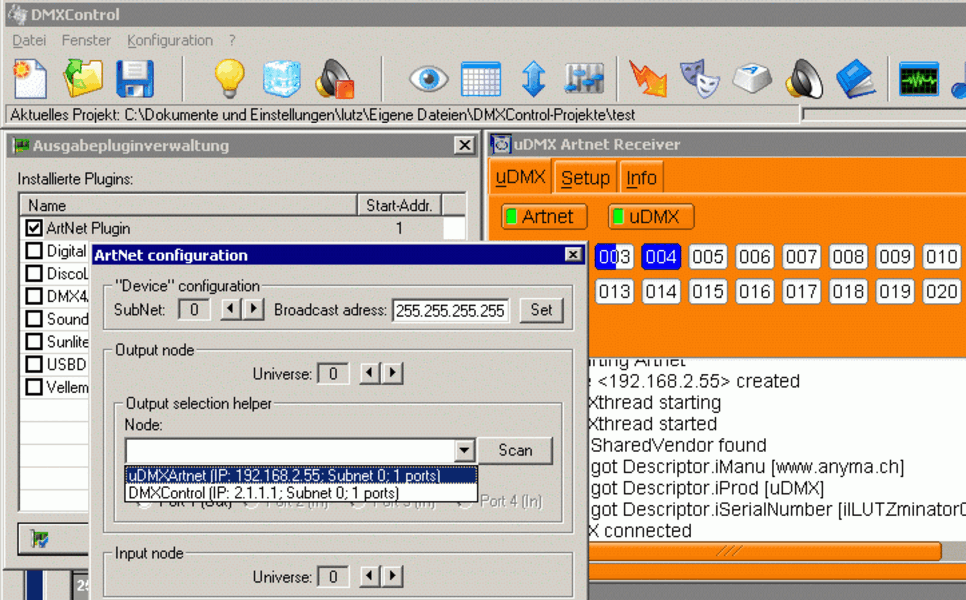Viewport: 966px width, 600px height.
Task: Click the Output node Universe value field
Action: (333, 373)
